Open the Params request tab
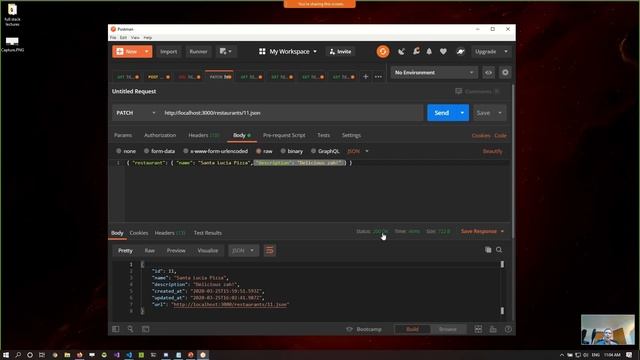 click(123, 135)
